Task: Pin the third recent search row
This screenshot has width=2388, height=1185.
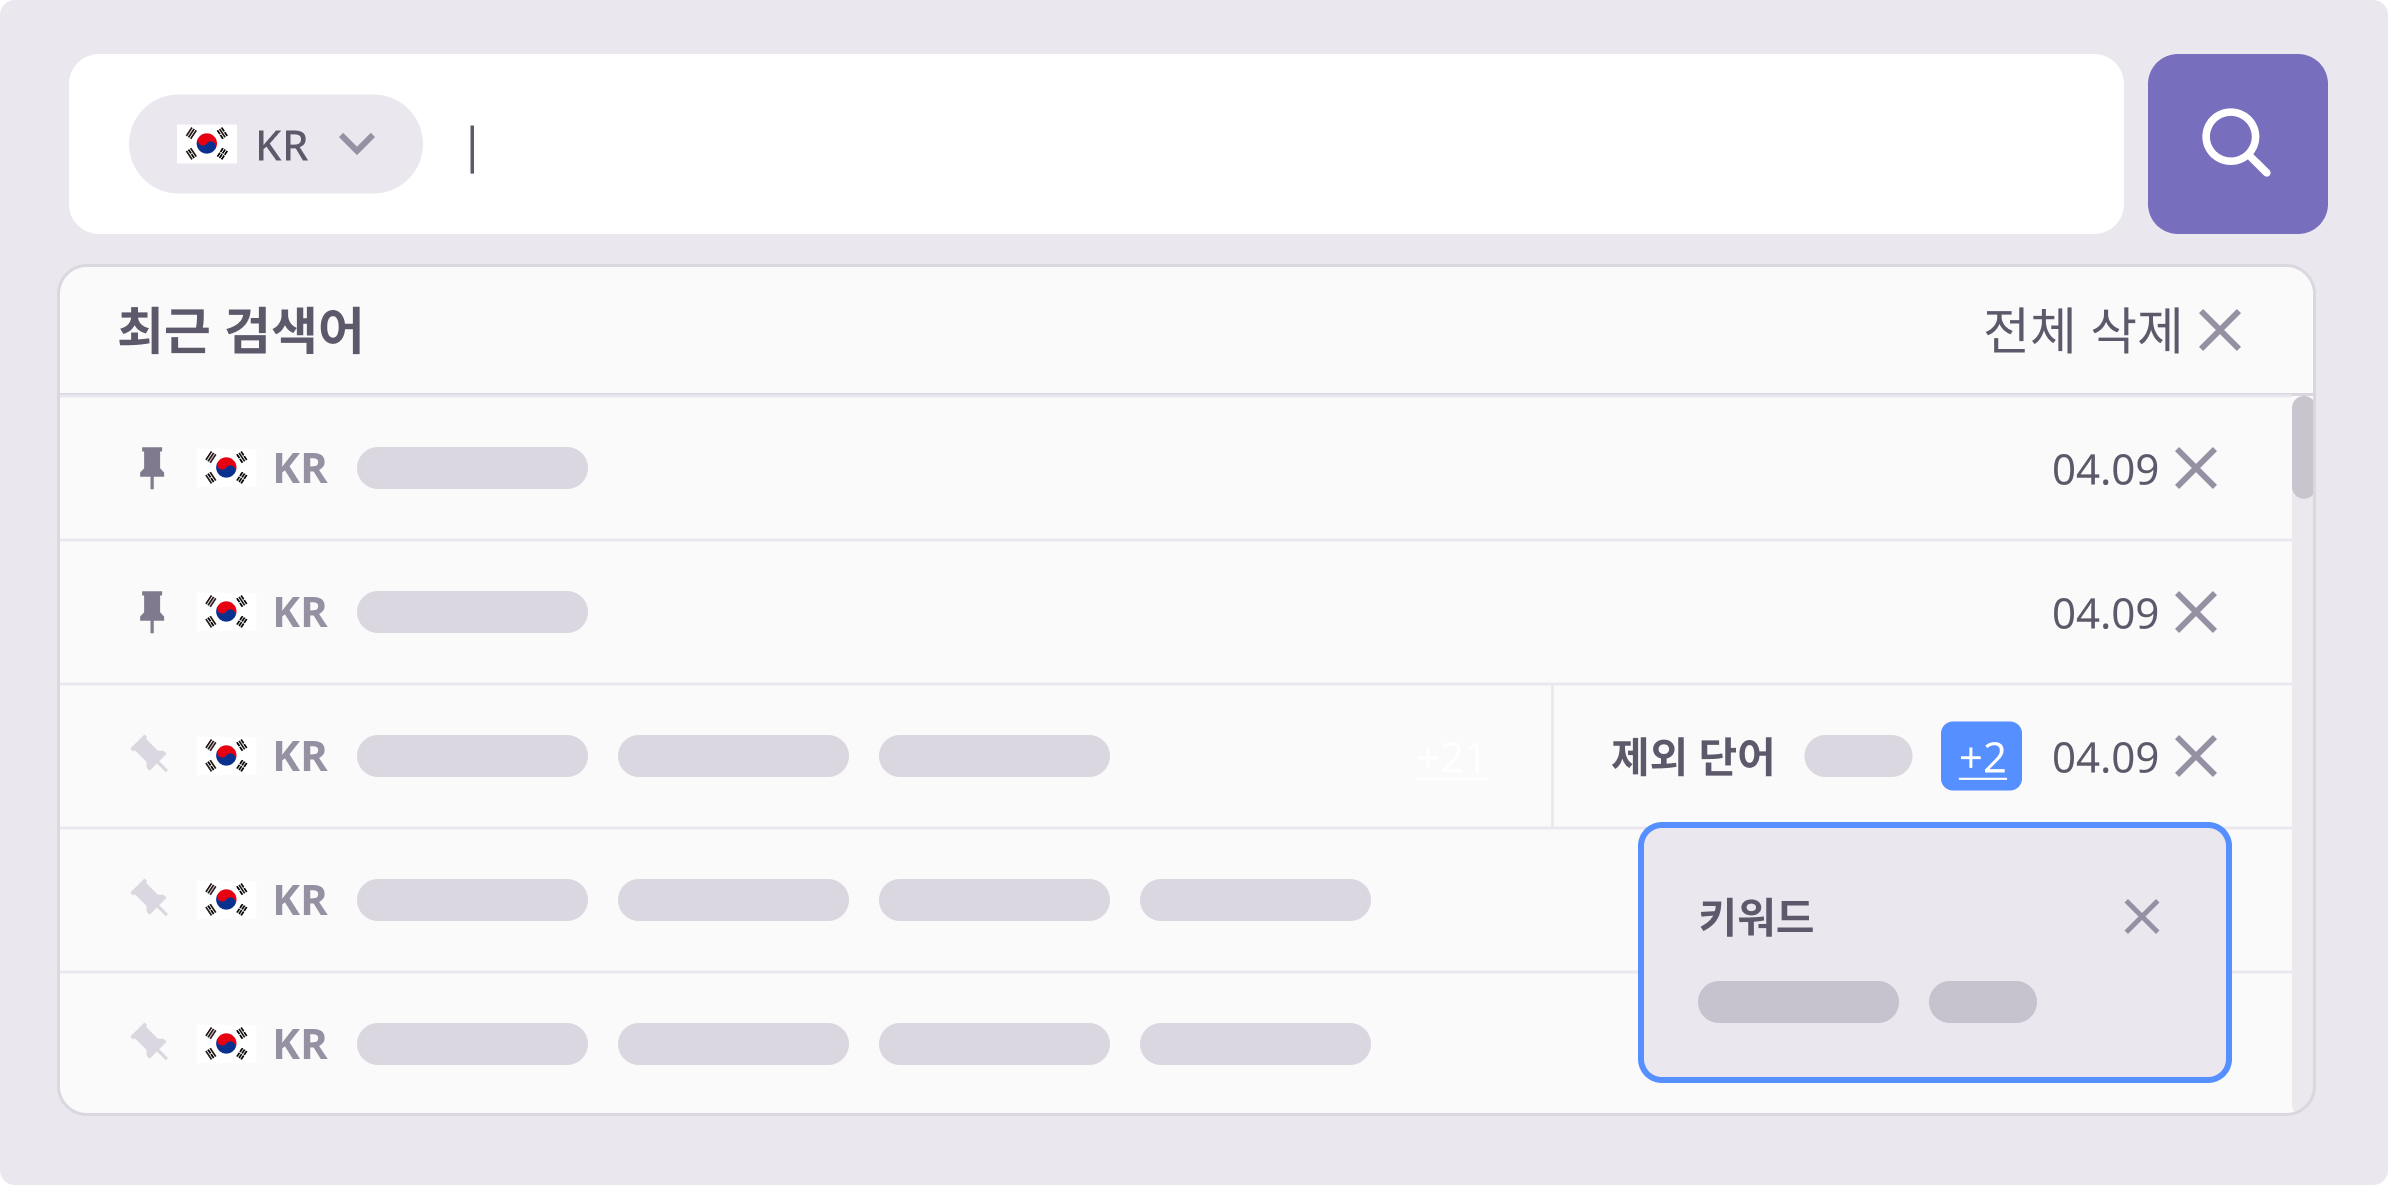Action: (x=150, y=755)
